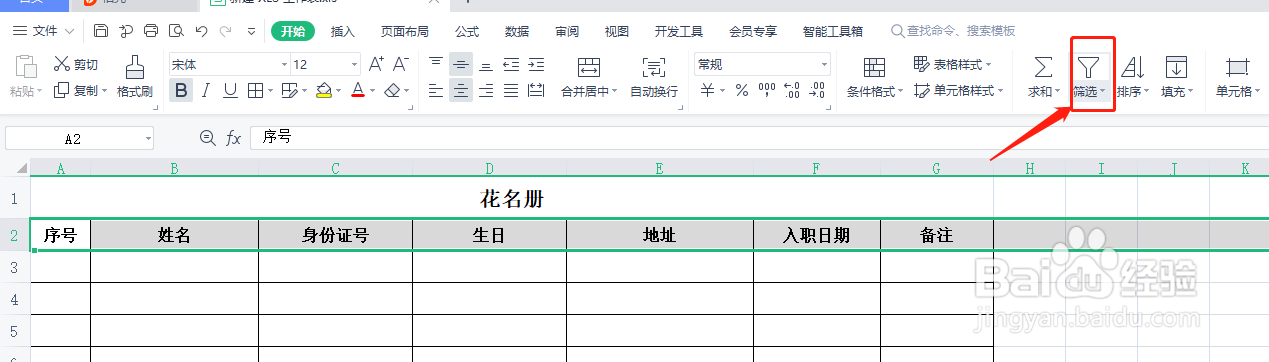The width and height of the screenshot is (1269, 362).
Task: Select header cell 身份证号
Action: click(x=335, y=236)
